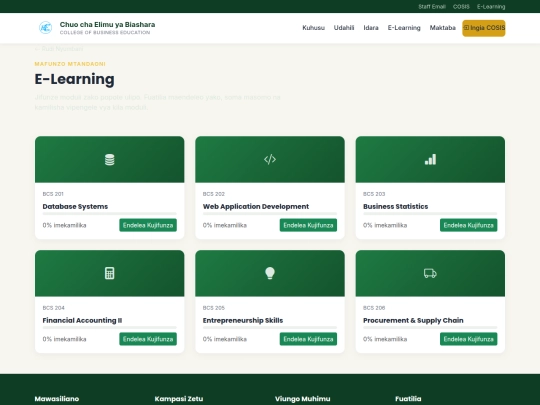The width and height of the screenshot is (540, 405).
Task: Click the Financial Accounting II progress bar
Action: [x=110, y=328]
